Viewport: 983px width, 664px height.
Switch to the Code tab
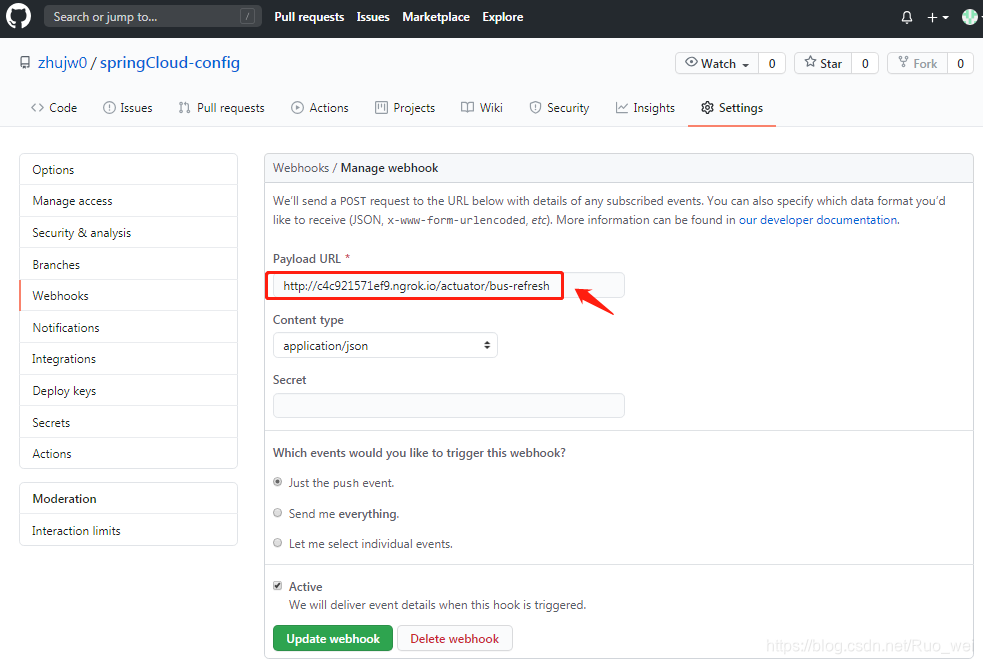54,108
